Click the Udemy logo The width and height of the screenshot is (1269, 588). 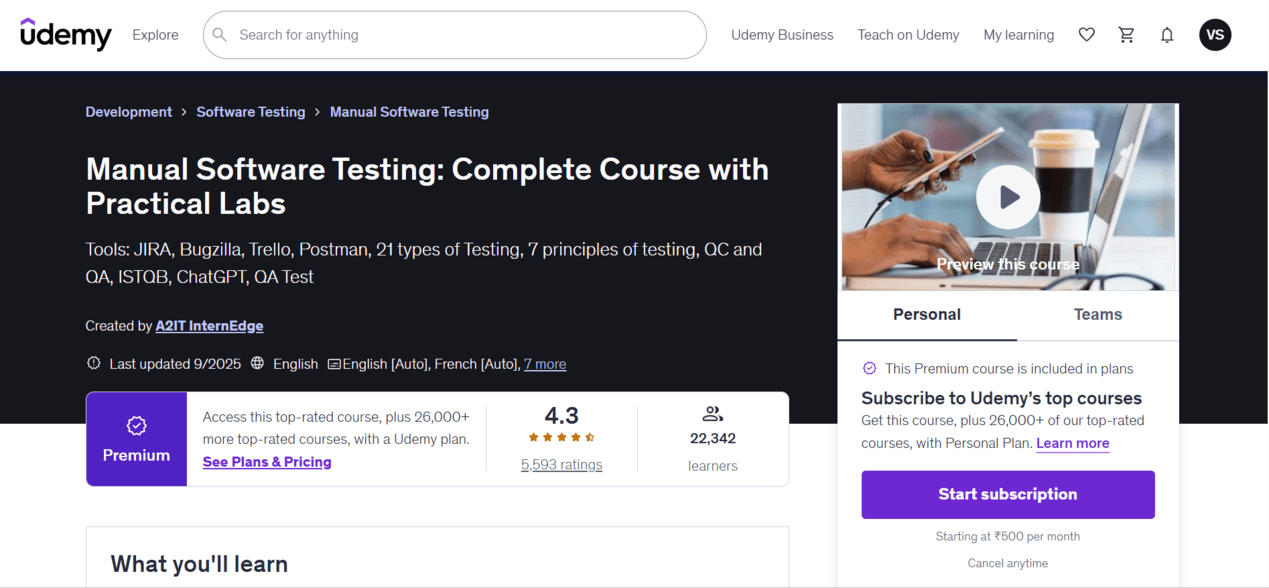pyautogui.click(x=64, y=34)
